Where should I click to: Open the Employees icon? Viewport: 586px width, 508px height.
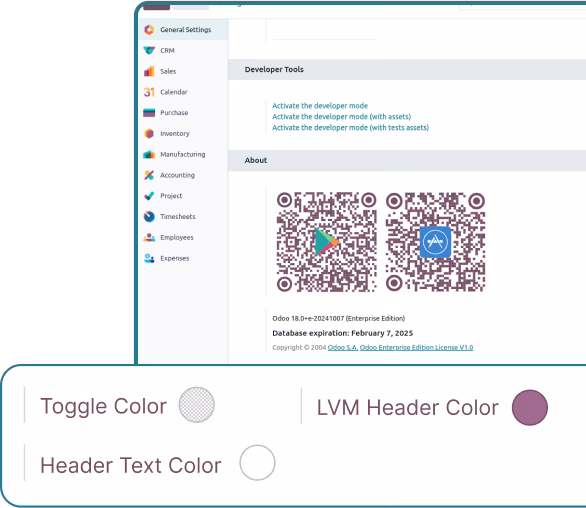coord(149,237)
